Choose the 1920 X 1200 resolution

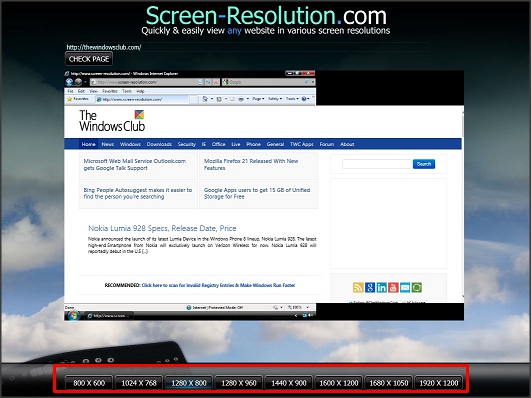(x=439, y=383)
